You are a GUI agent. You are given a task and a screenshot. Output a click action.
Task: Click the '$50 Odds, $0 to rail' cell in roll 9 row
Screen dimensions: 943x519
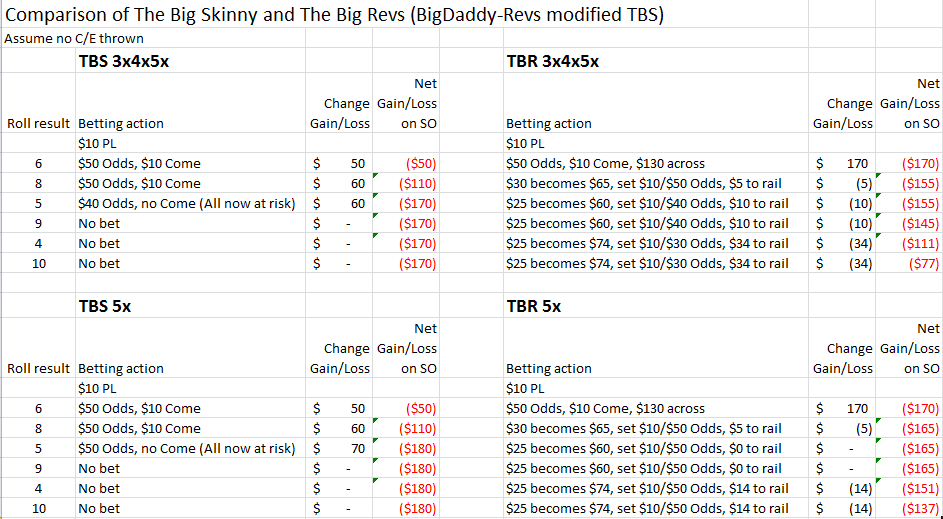pos(644,469)
